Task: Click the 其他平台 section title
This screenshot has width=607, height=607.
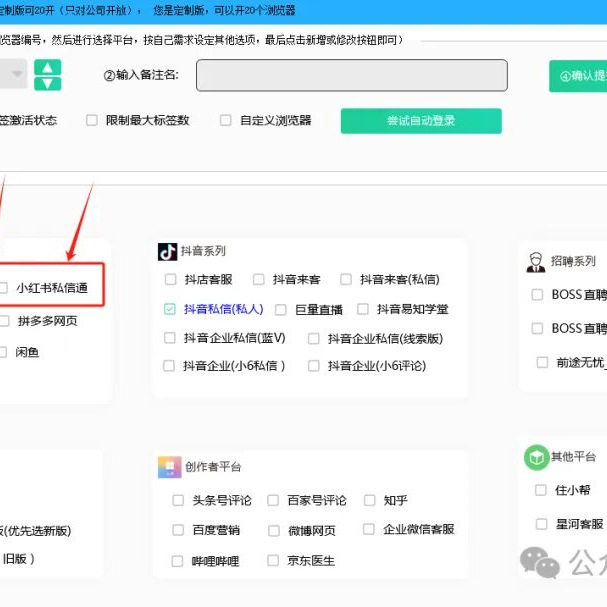Action: click(573, 457)
